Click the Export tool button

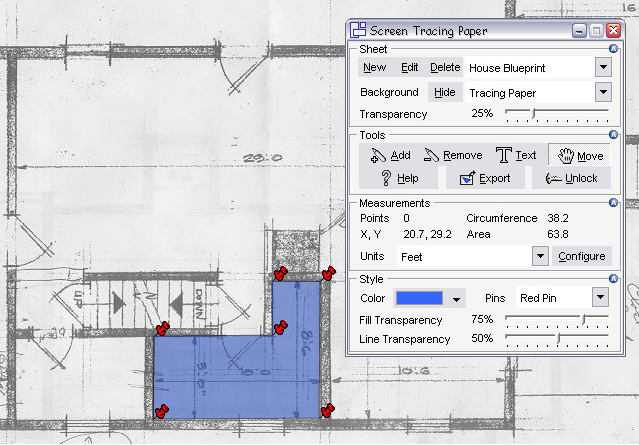pyautogui.click(x=484, y=178)
